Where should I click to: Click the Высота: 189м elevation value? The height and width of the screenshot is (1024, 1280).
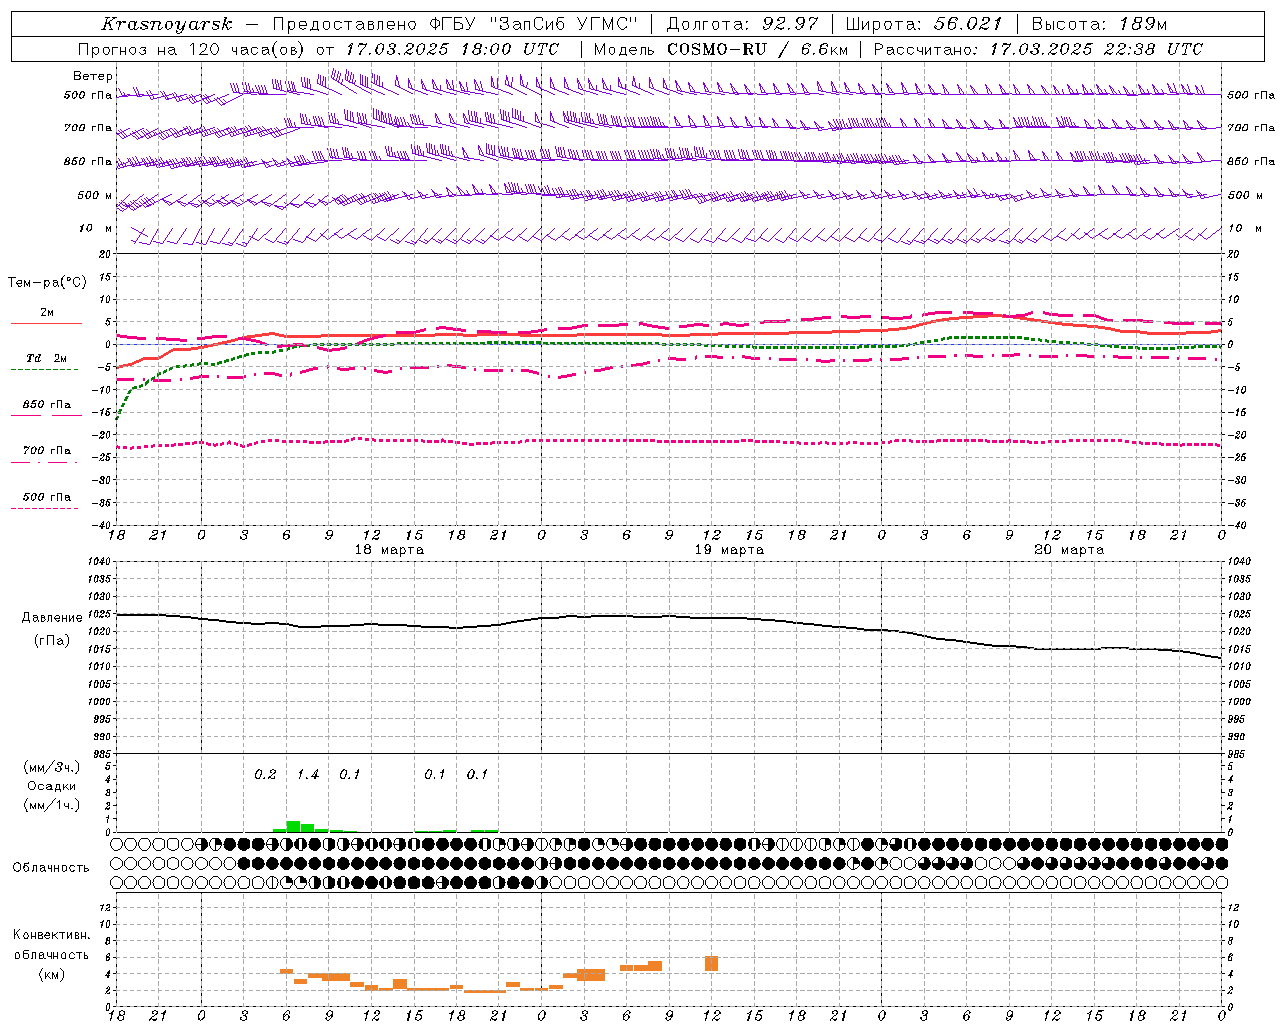click(x=1099, y=24)
